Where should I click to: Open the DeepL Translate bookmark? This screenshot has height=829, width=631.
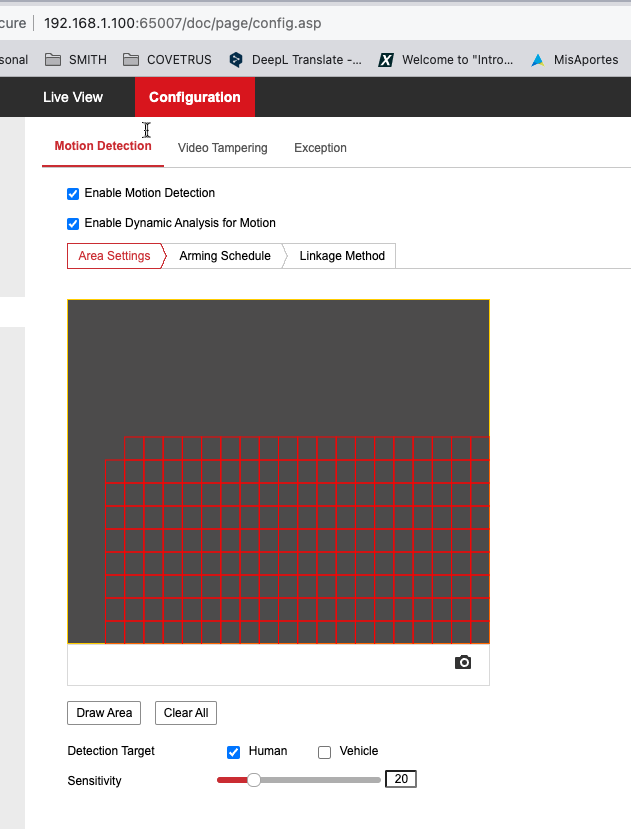pyautogui.click(x=295, y=60)
